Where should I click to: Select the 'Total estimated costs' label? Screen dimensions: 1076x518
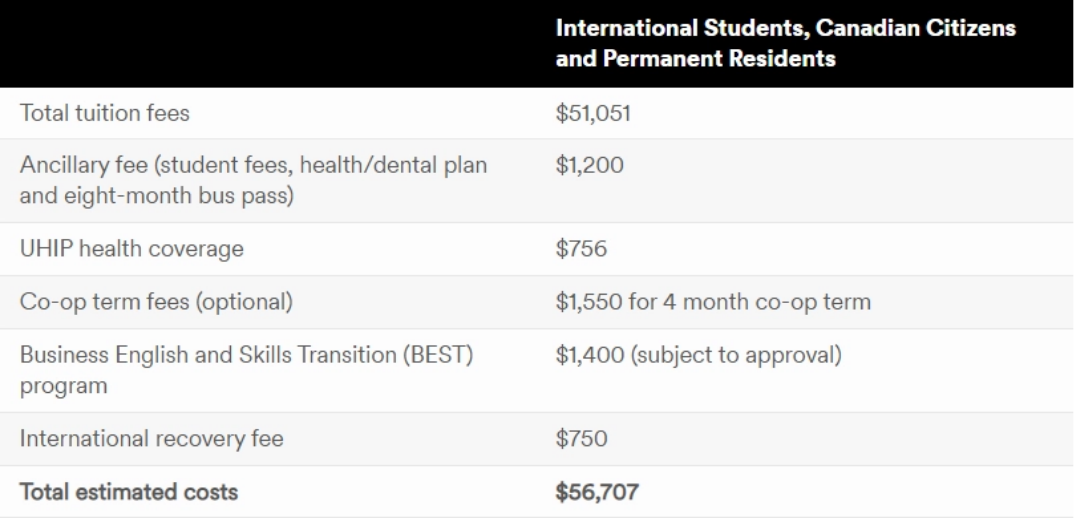click(x=128, y=492)
